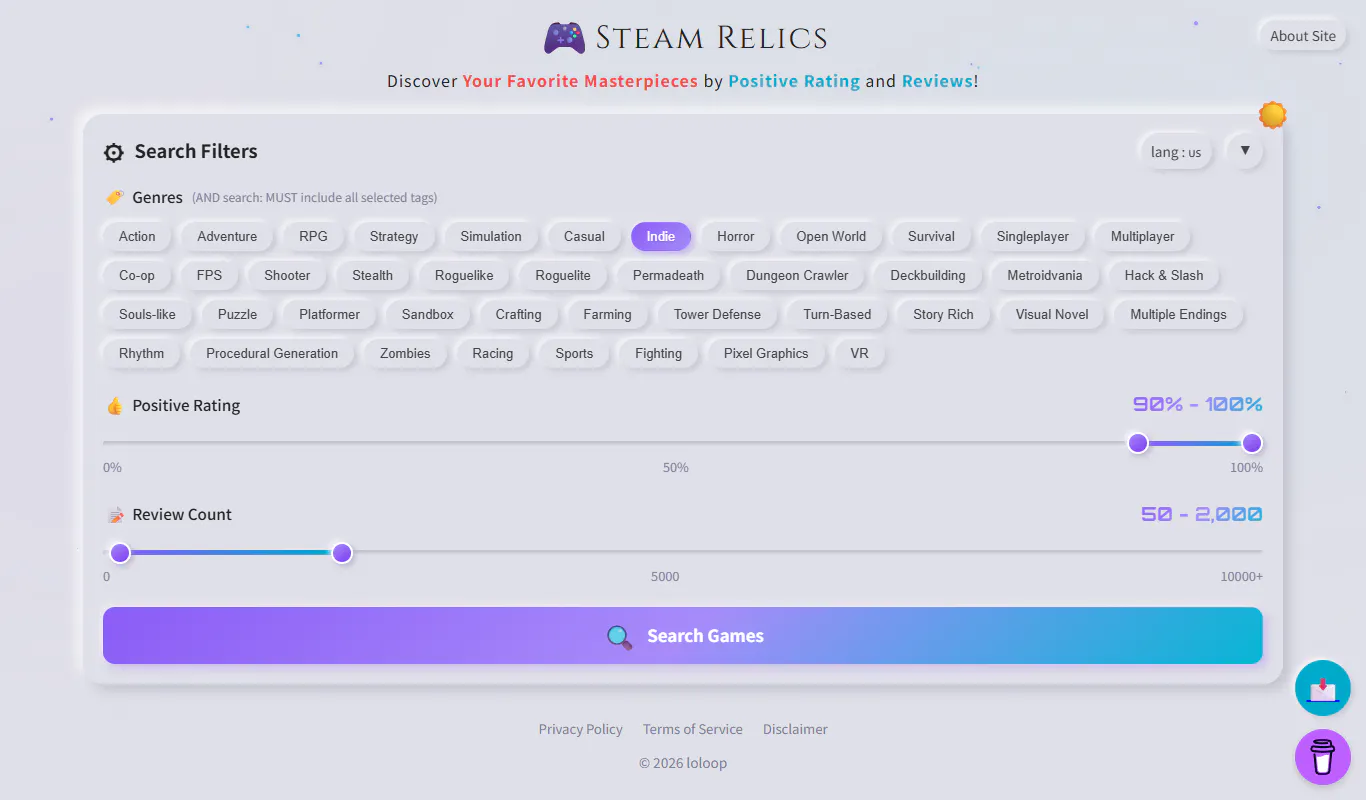1366x800 pixels.
Task: Open the coffee cup donation icon
Action: (x=1323, y=757)
